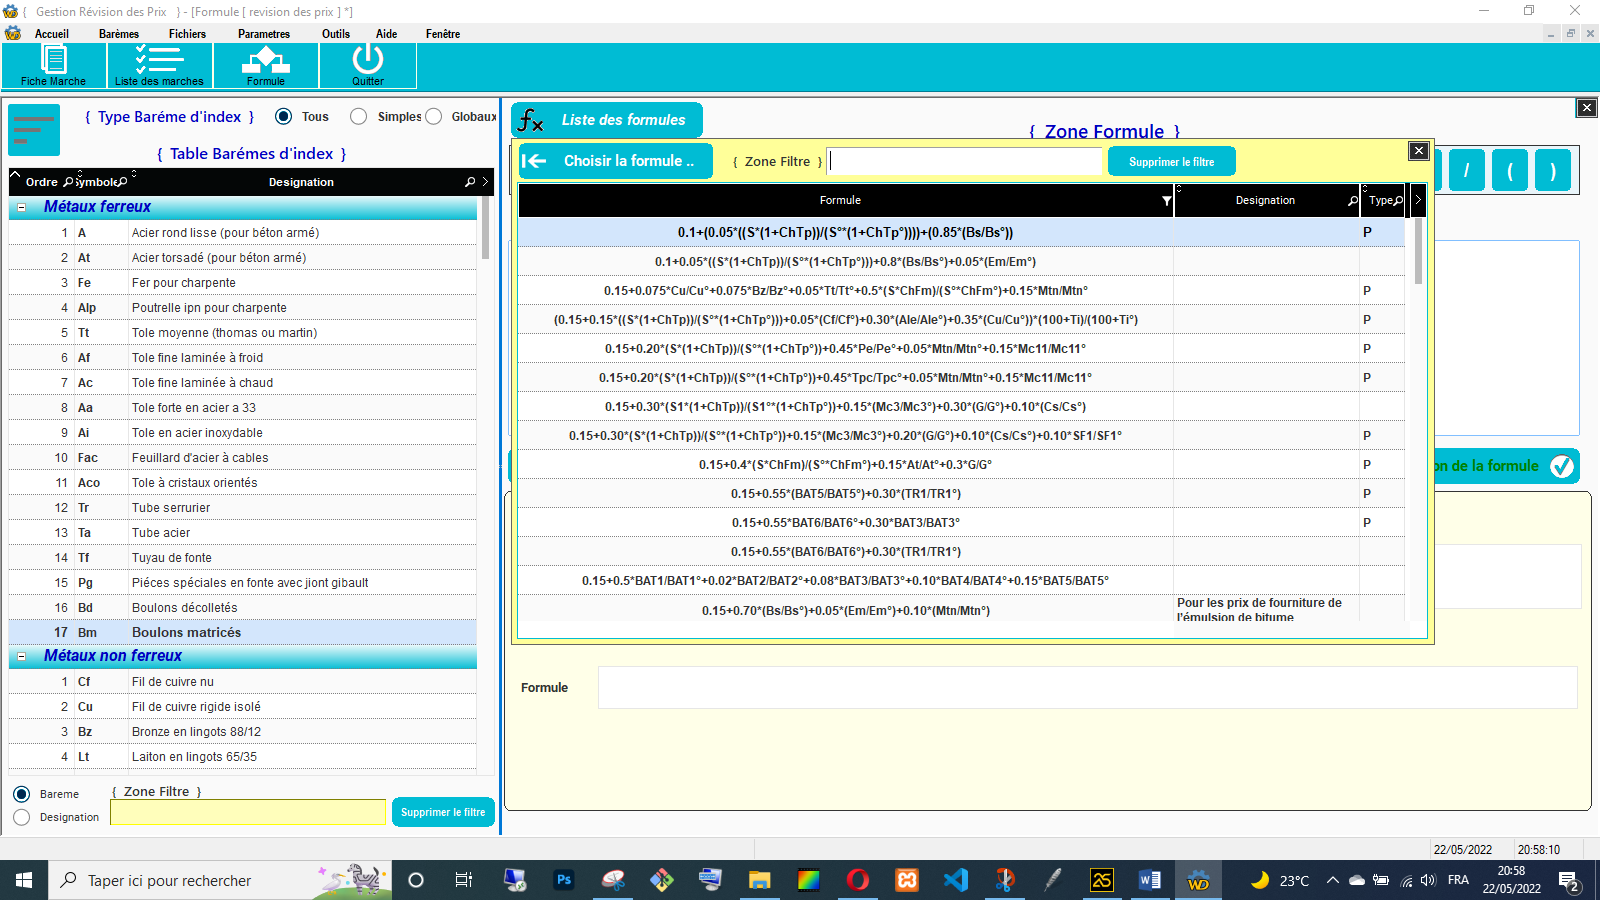Open the Formule toolbar icon
The width and height of the screenshot is (1600, 900).
click(x=266, y=61)
